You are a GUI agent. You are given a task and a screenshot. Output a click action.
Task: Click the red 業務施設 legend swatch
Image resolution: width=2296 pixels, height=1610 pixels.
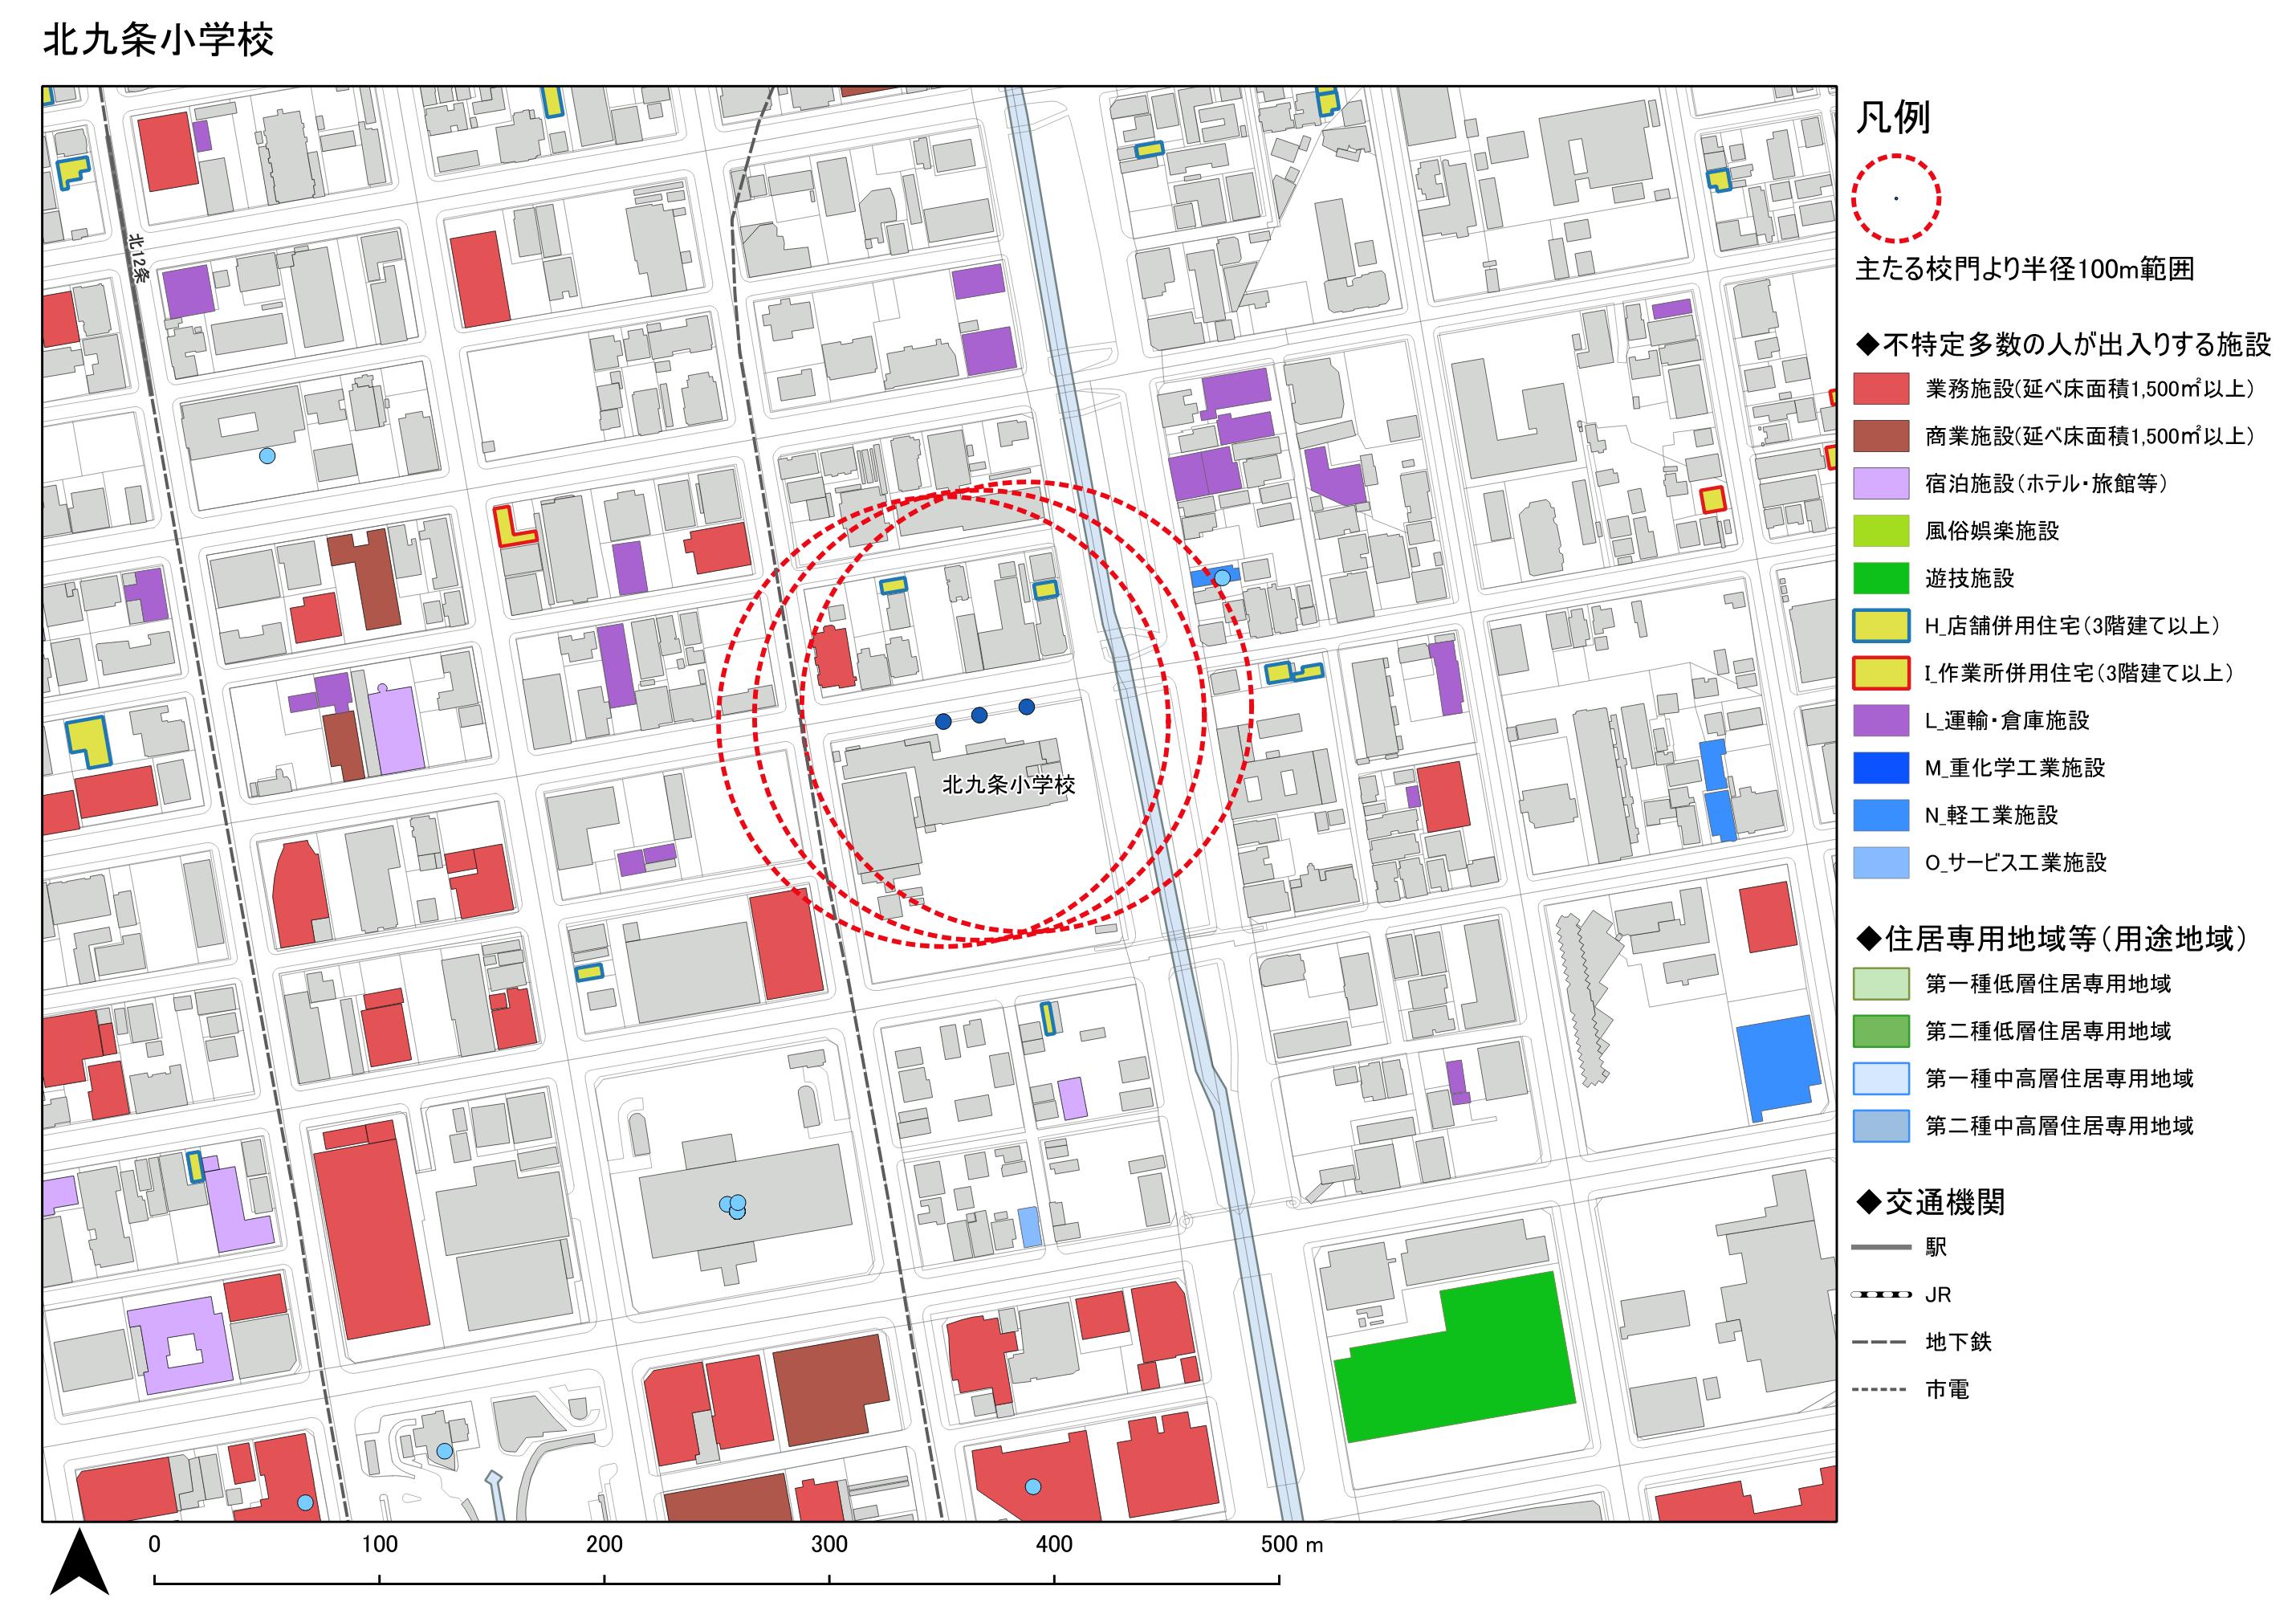pyautogui.click(x=1881, y=389)
